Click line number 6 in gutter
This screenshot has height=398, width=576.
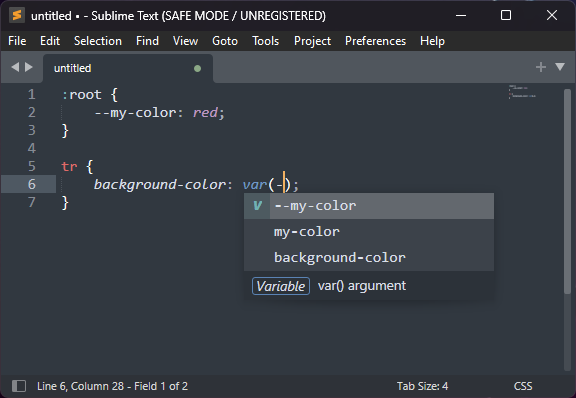pos(32,184)
